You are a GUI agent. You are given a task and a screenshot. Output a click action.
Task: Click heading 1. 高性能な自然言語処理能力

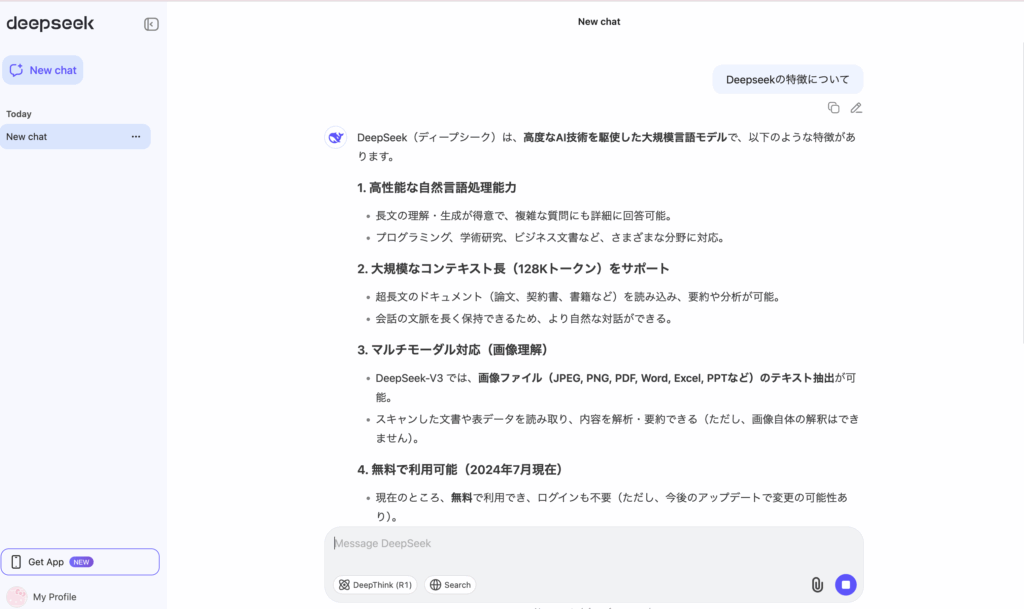coord(437,188)
